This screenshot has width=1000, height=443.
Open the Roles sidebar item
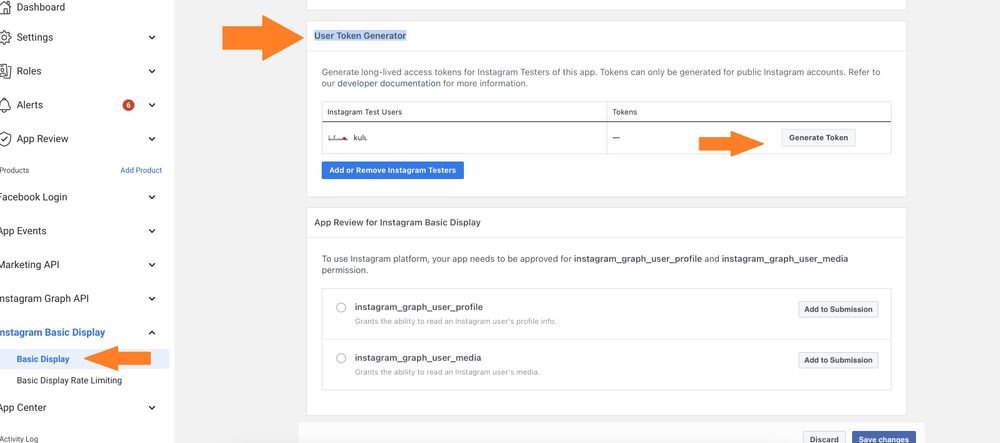[29, 71]
